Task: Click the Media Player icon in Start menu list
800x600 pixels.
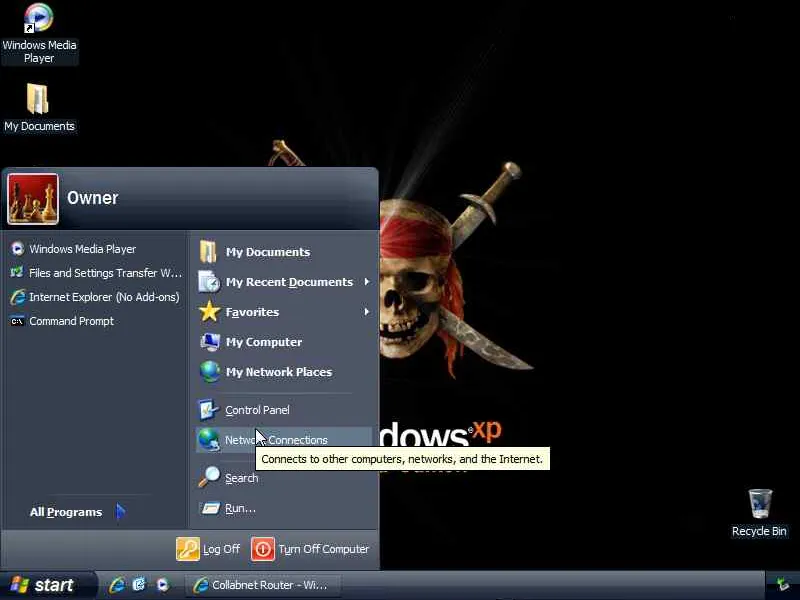Action: point(17,248)
